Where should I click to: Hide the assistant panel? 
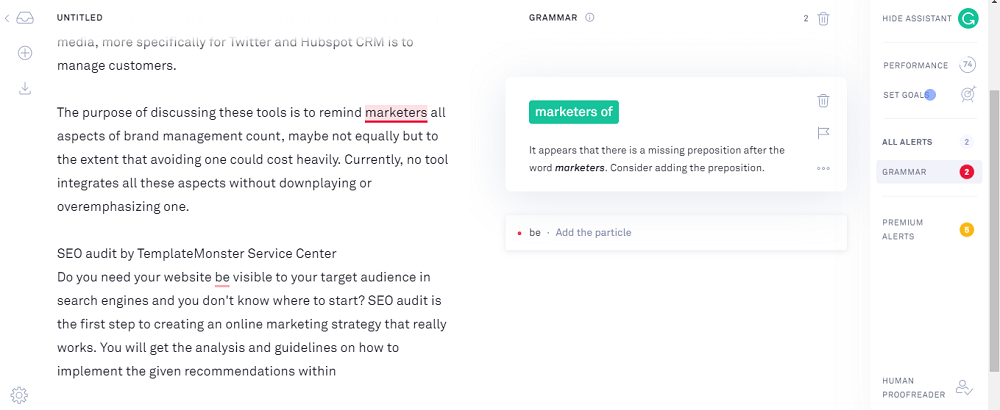click(x=916, y=18)
